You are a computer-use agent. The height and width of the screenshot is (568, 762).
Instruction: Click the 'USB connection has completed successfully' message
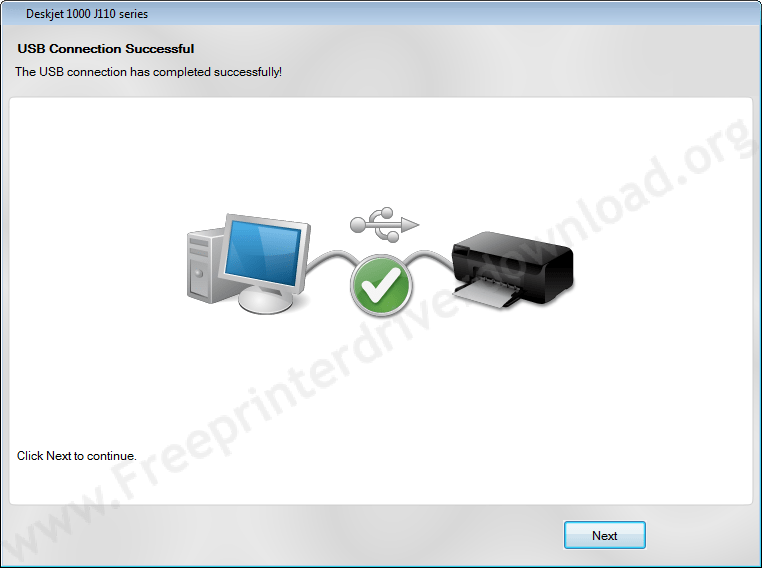[148, 72]
